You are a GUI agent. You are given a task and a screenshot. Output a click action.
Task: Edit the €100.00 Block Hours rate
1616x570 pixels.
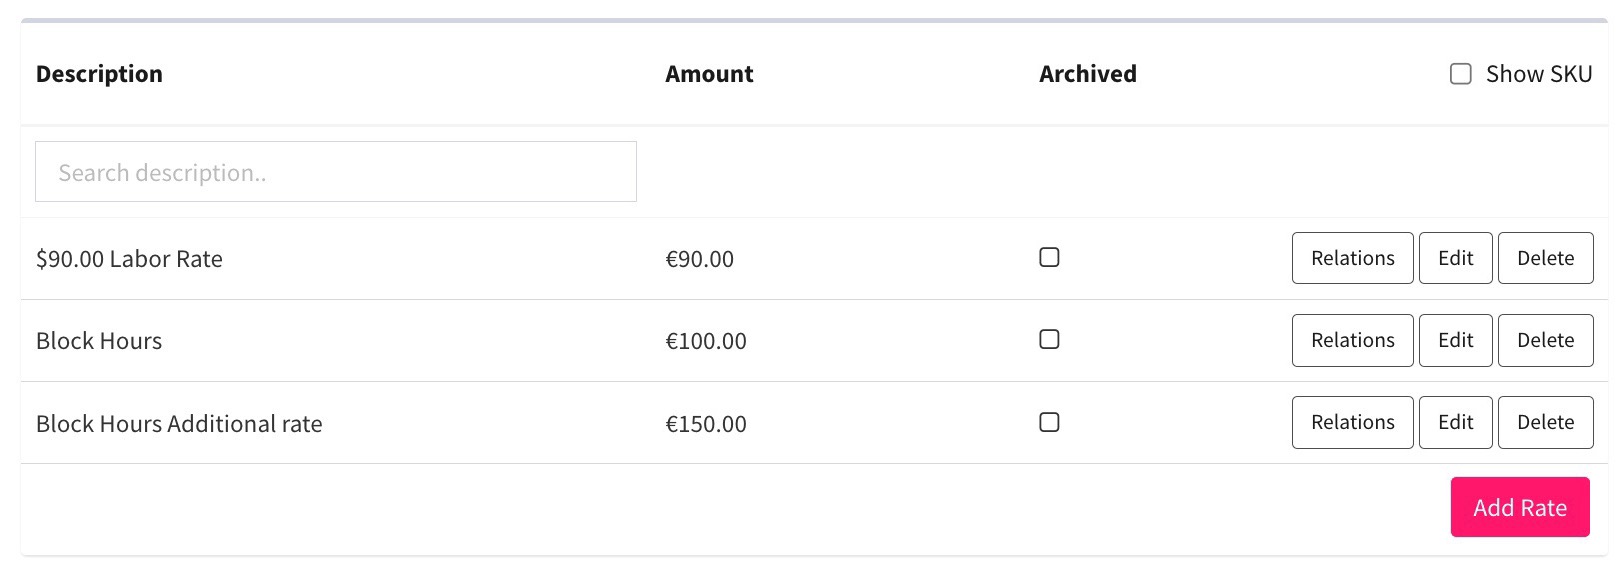click(x=1455, y=340)
